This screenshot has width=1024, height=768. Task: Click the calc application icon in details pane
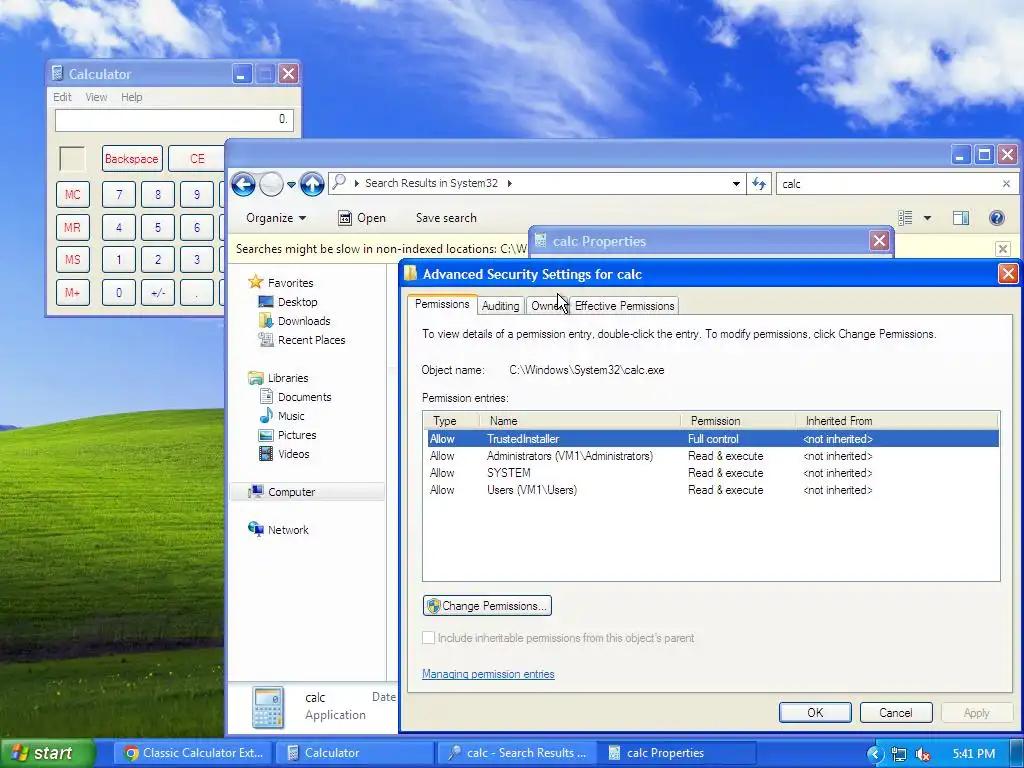[x=268, y=707]
